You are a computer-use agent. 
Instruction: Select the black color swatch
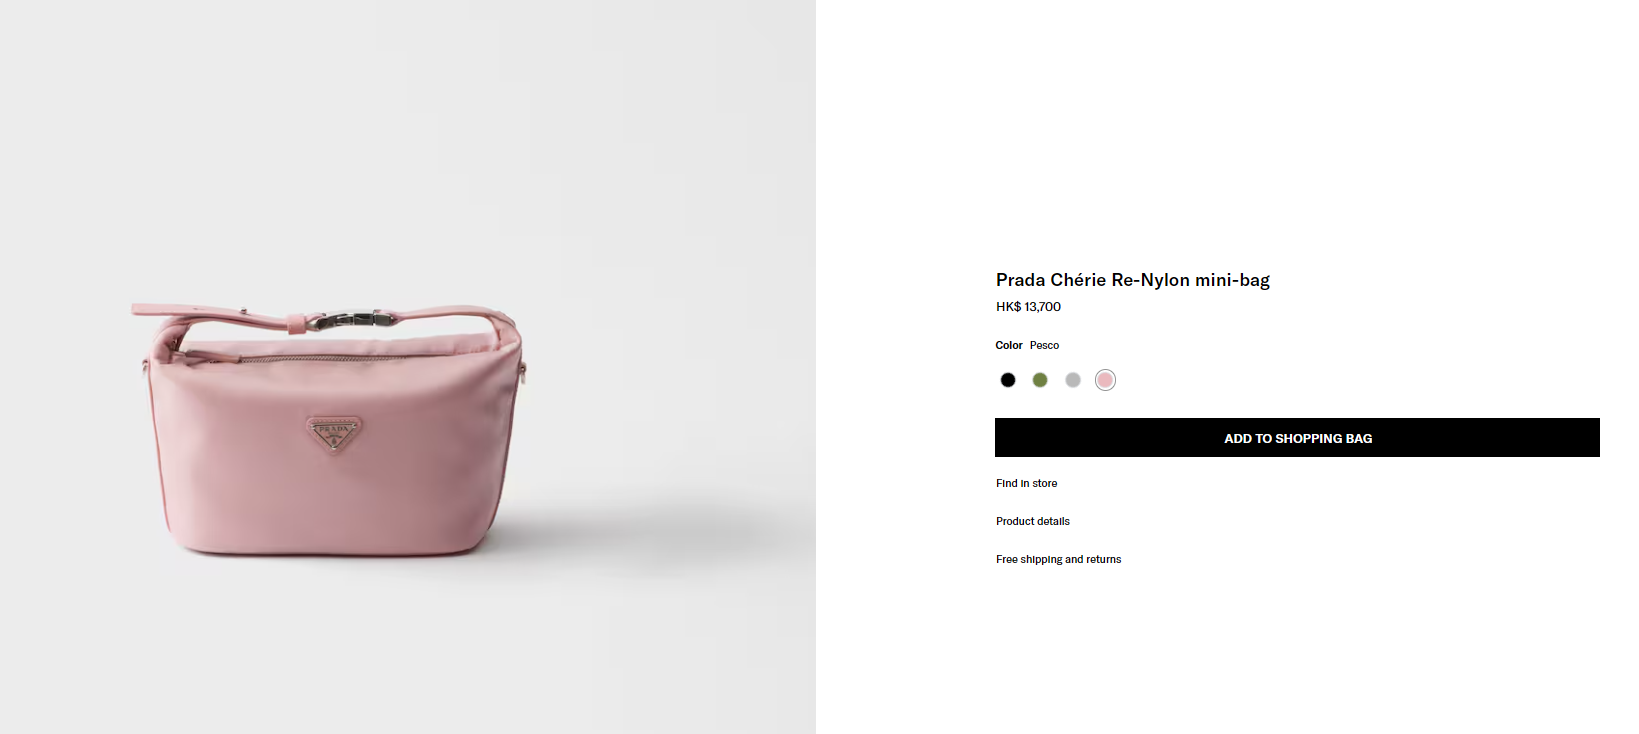coord(1008,380)
